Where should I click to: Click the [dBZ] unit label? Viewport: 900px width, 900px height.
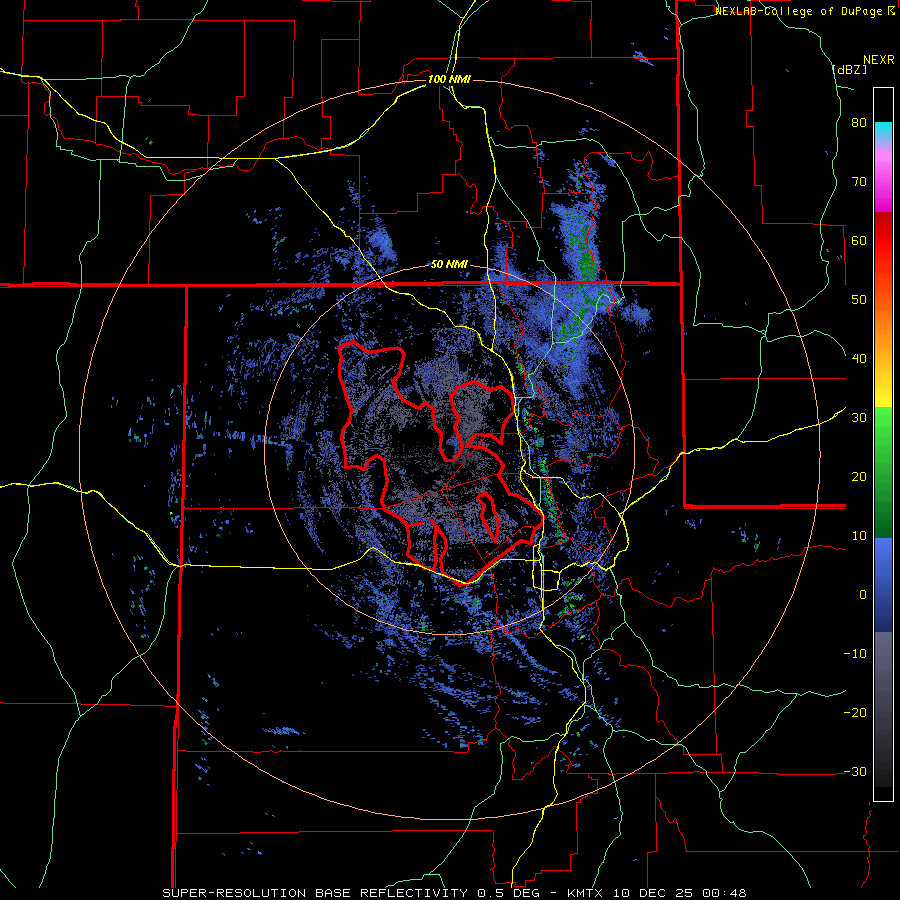click(850, 69)
